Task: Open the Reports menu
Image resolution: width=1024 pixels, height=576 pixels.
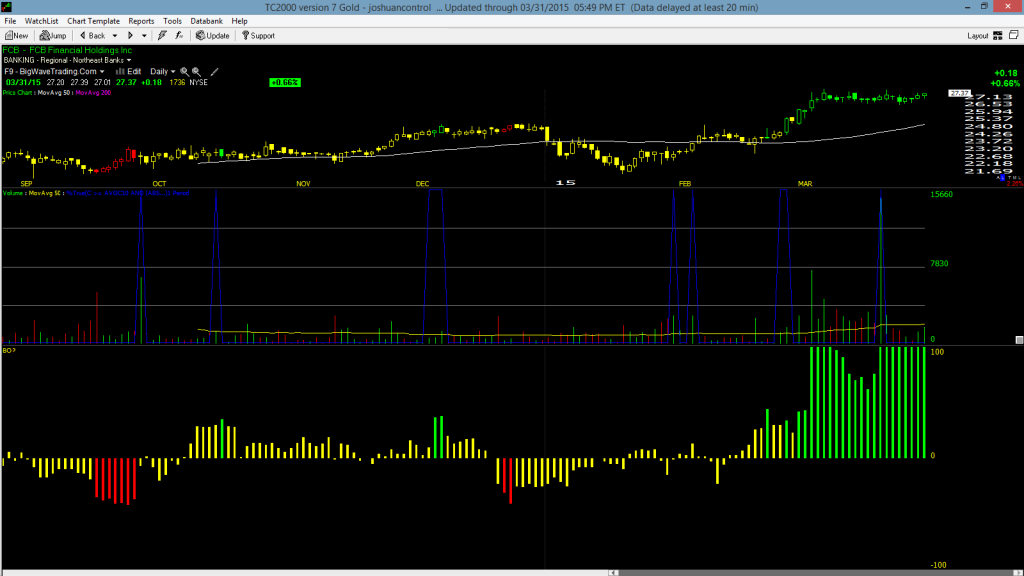Action: click(141, 21)
